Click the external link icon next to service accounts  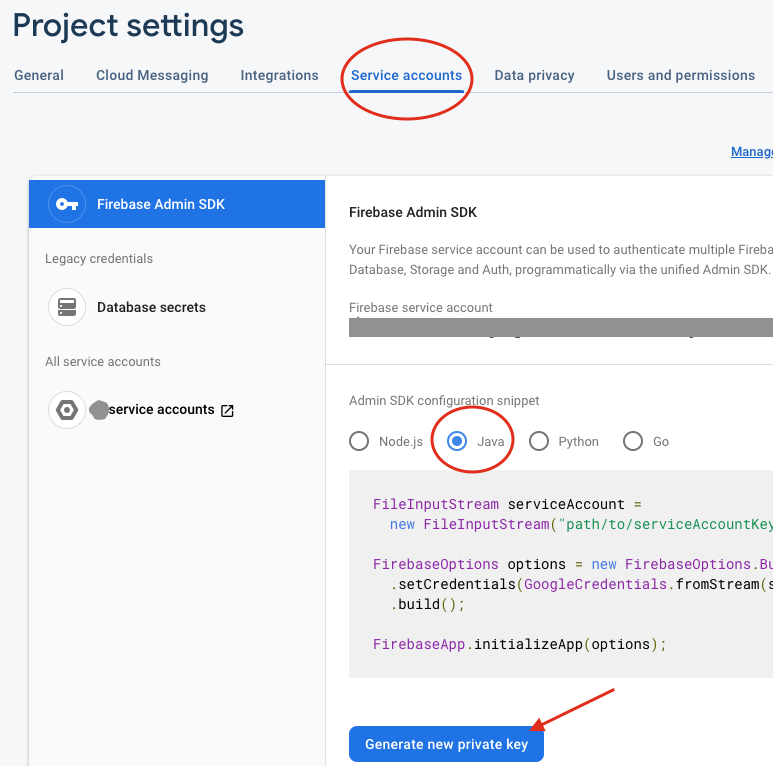[227, 410]
